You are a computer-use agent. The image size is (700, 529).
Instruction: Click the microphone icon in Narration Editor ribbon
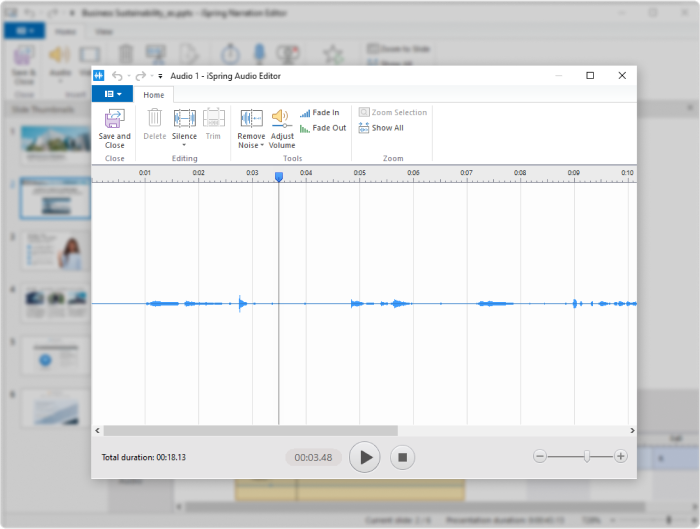[x=259, y=54]
